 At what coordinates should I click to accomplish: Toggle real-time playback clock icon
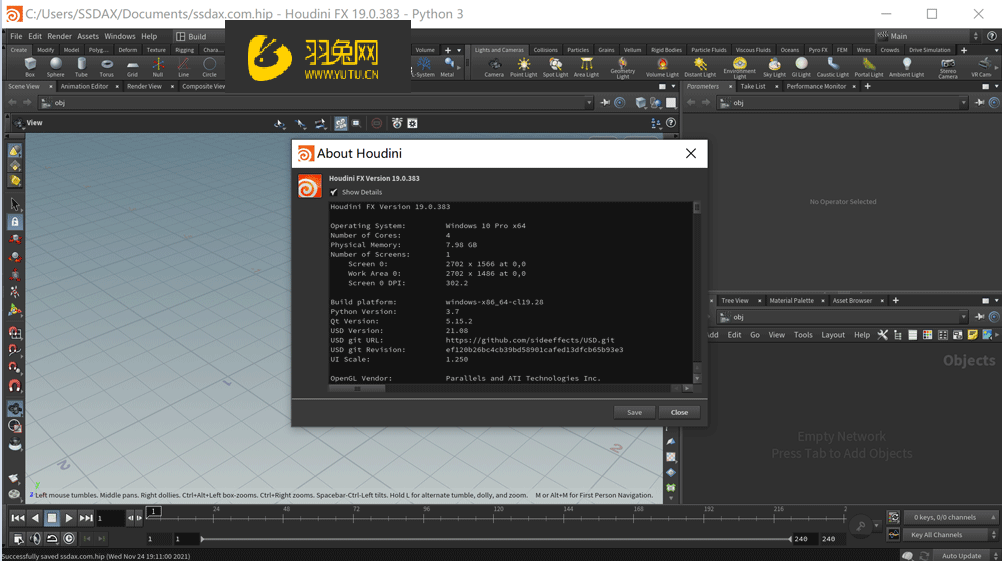(x=69, y=539)
